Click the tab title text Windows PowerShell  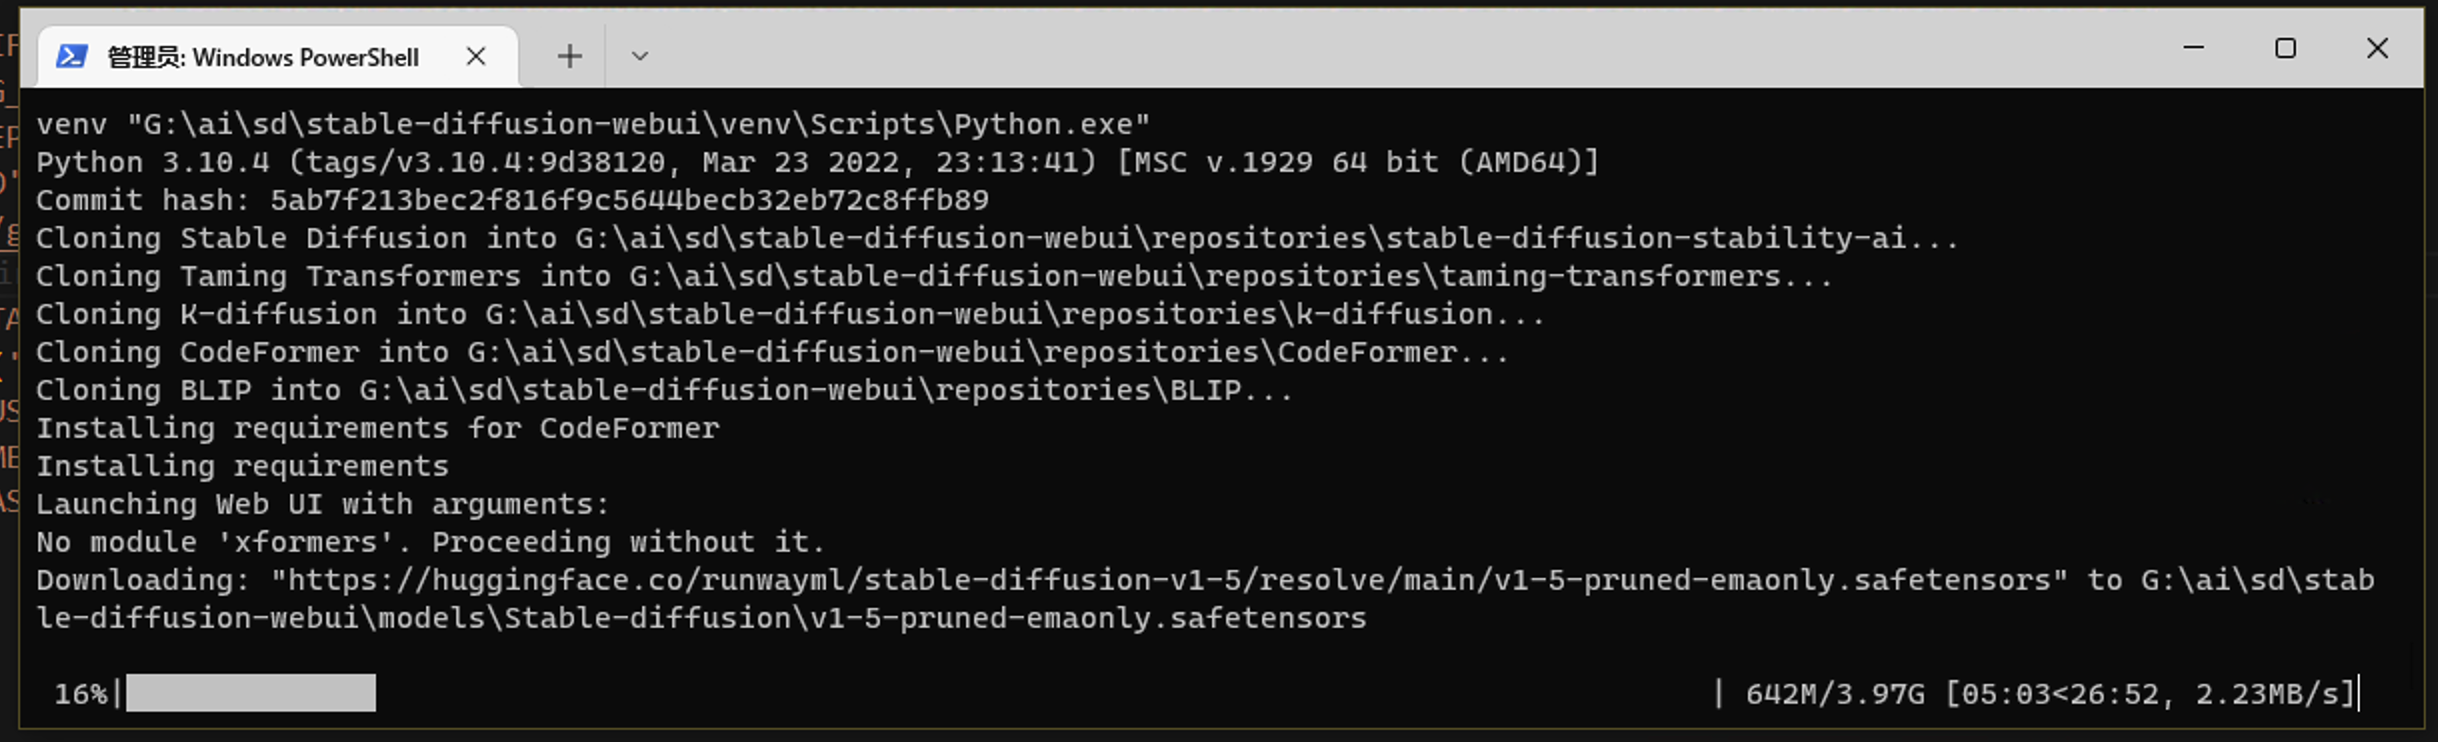pos(300,57)
